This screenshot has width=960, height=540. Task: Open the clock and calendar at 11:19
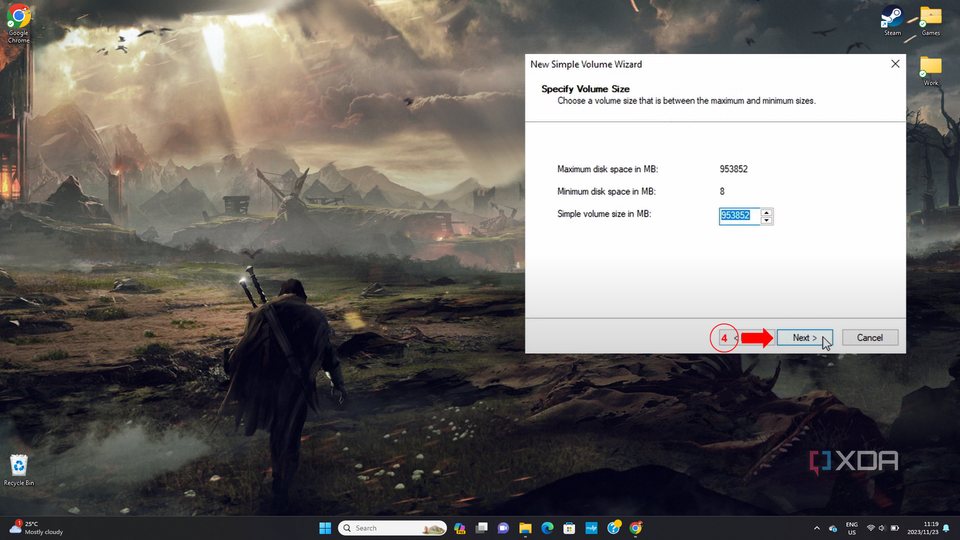click(923, 528)
